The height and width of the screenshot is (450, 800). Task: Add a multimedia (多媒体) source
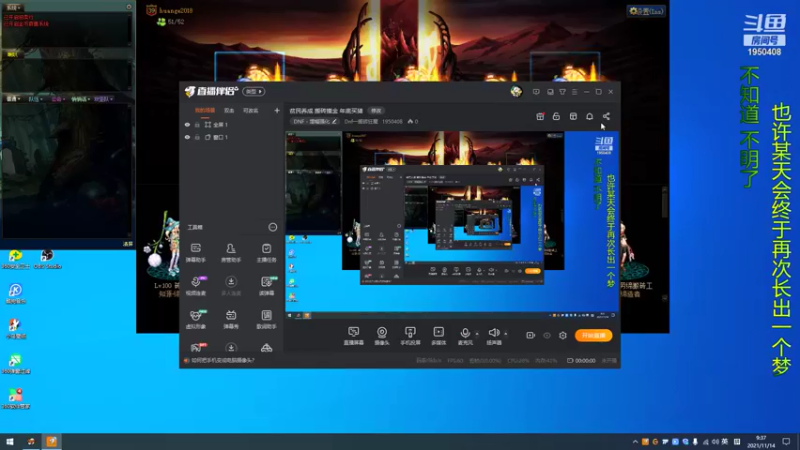pos(438,335)
